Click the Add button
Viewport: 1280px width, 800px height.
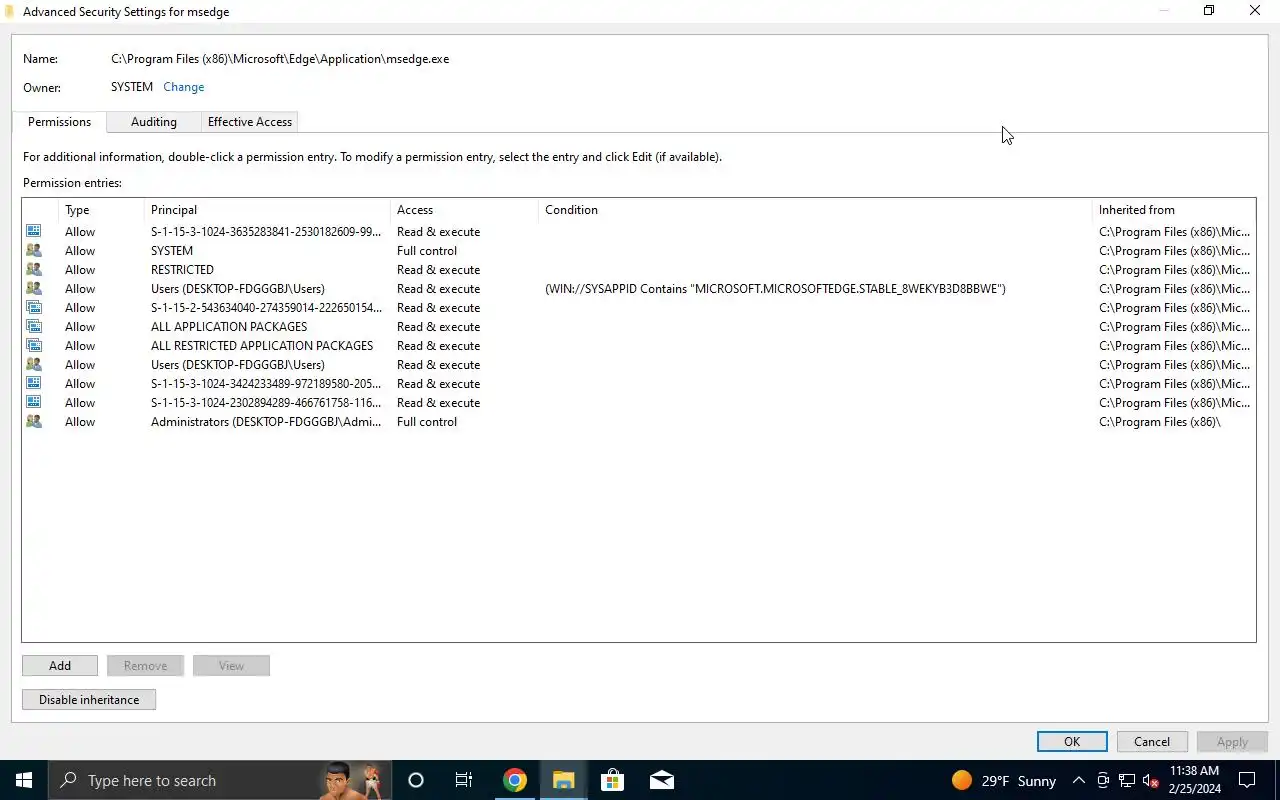(x=60, y=666)
